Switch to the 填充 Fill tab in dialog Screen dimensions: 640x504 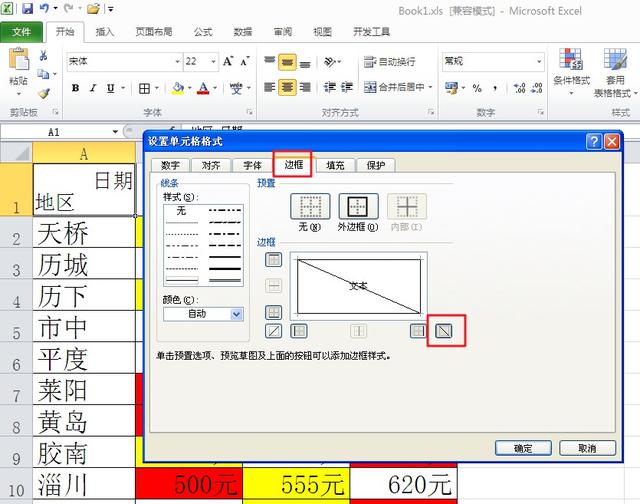(x=335, y=165)
